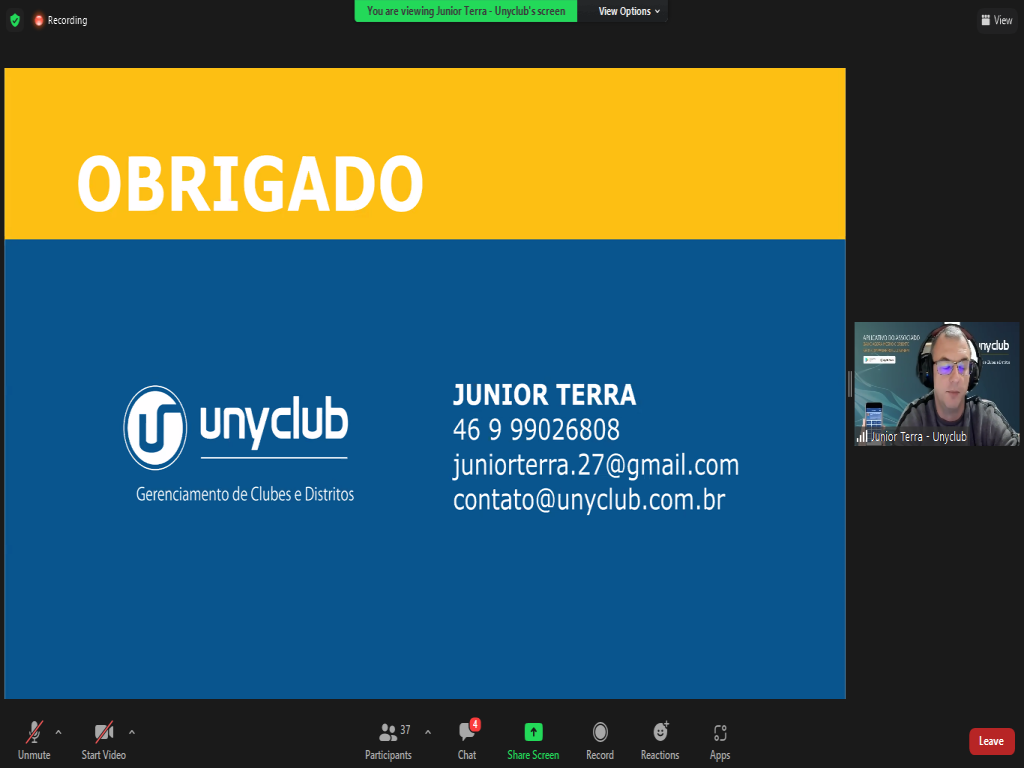Open the Reactions emoji menu
Screen dimensions: 1024x768
click(660, 738)
